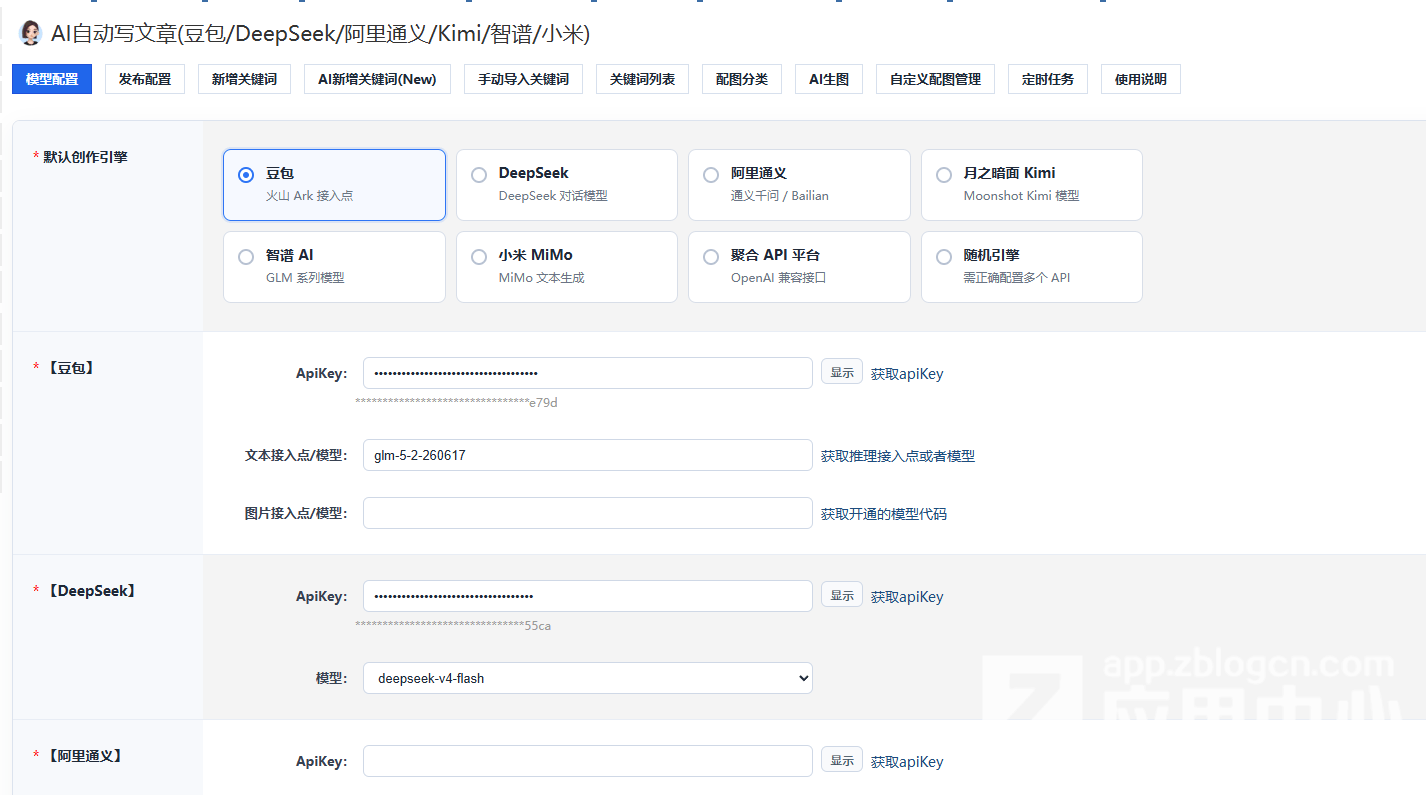Click the page title AI自动写文章
Viewport: 1426px width, 795px height.
[320, 34]
